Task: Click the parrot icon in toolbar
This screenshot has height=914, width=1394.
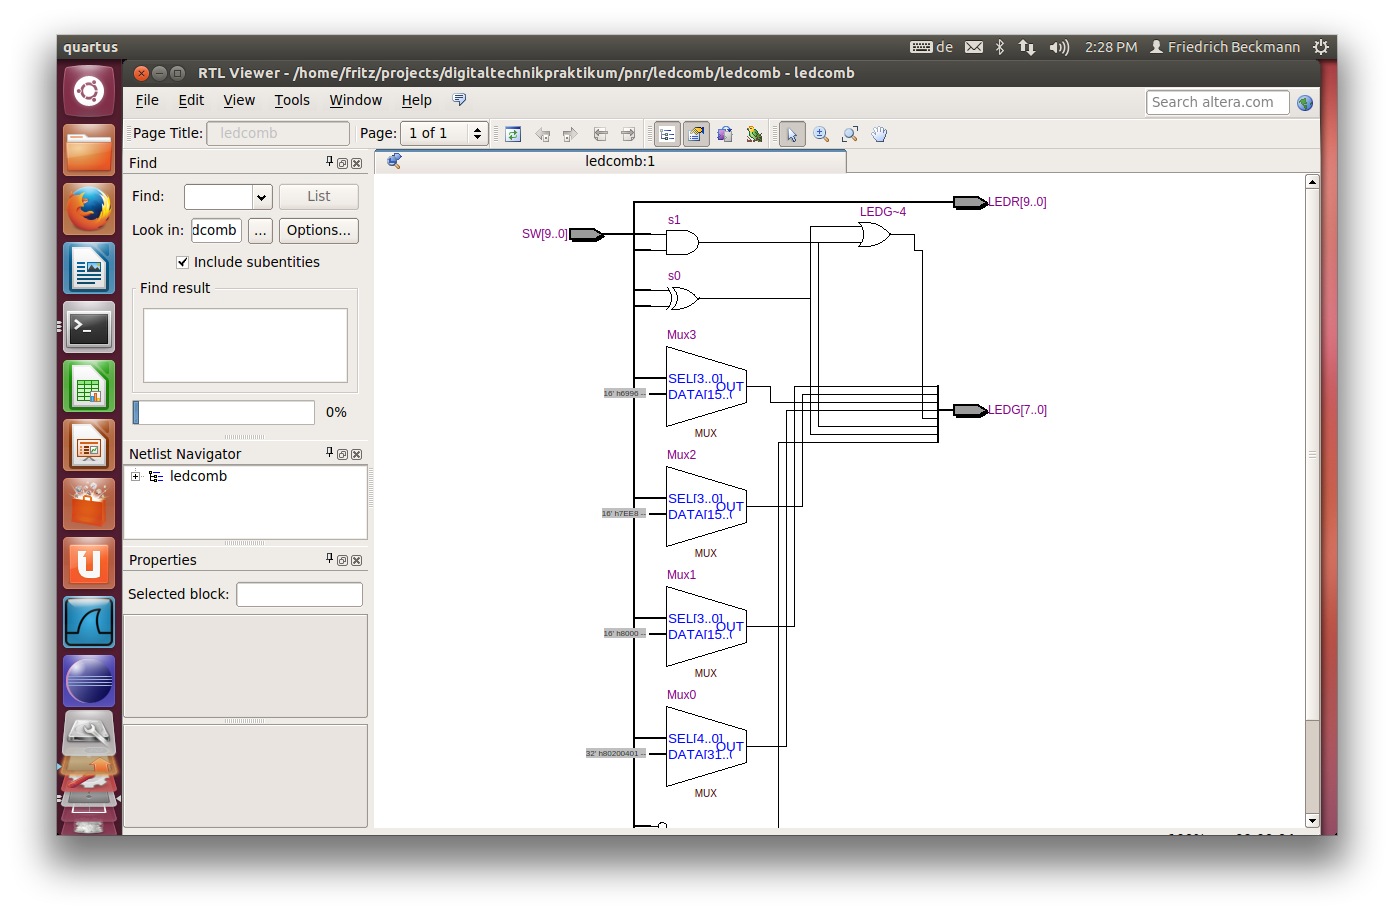Action: click(x=754, y=134)
